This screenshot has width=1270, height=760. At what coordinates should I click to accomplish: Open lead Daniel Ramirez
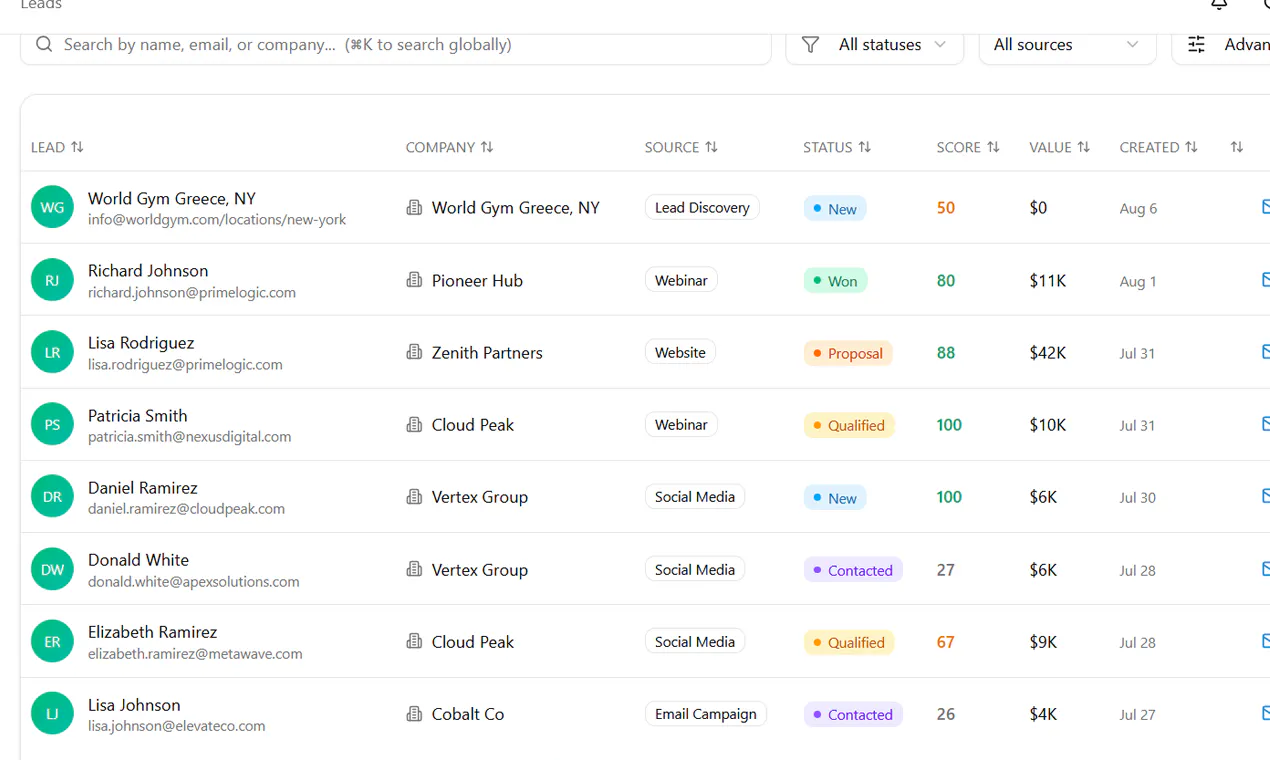coord(143,487)
